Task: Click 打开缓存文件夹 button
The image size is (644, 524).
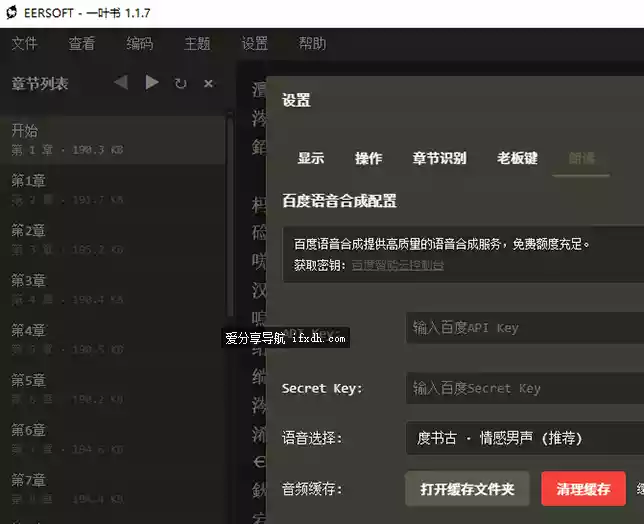Action: coord(467,489)
